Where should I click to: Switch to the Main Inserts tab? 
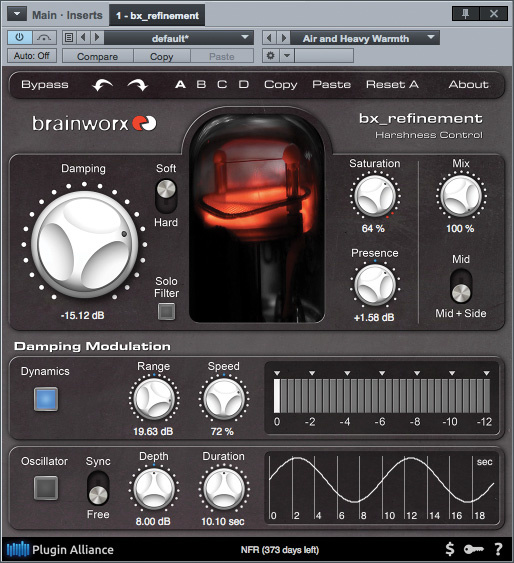pyautogui.click(x=67, y=15)
